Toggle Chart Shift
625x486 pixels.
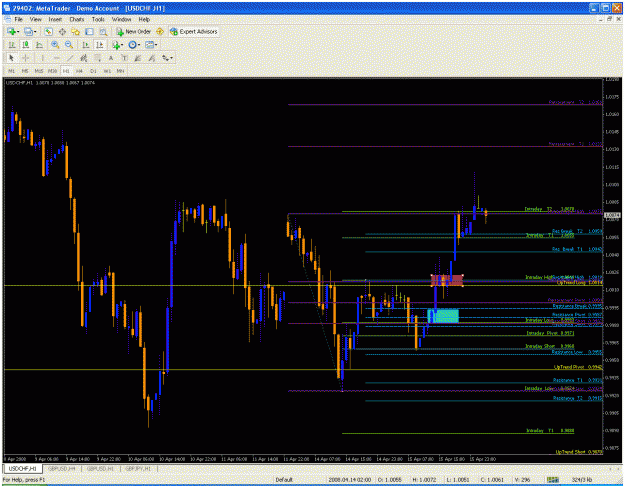[99, 45]
